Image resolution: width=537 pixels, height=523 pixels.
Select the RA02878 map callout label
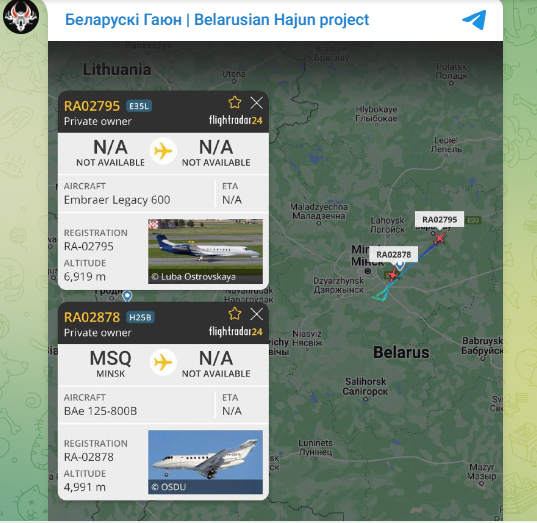coord(394,254)
